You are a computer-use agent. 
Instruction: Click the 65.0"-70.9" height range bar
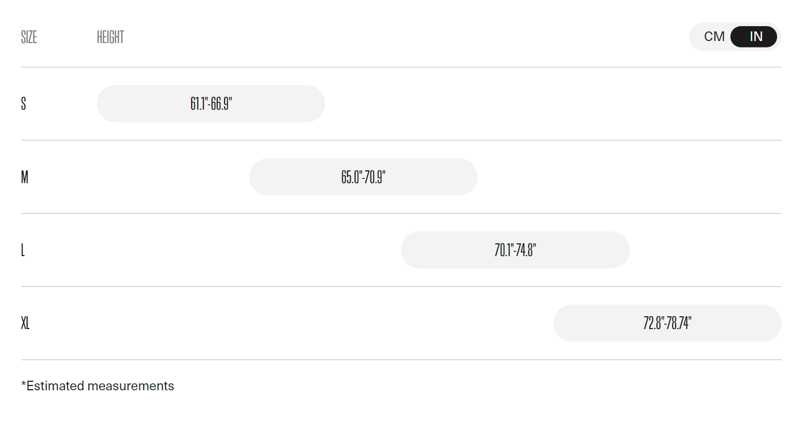[363, 177]
